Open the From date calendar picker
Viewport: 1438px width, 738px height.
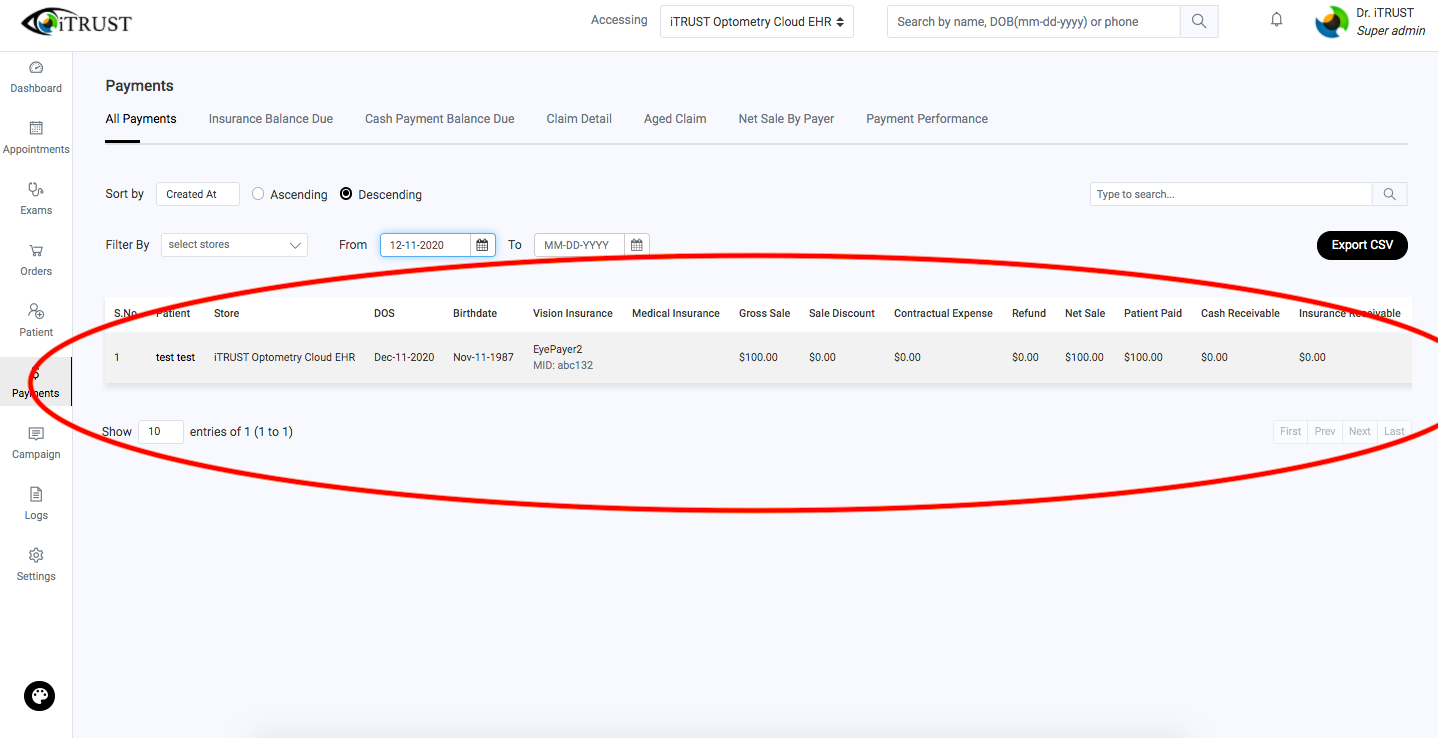click(482, 244)
